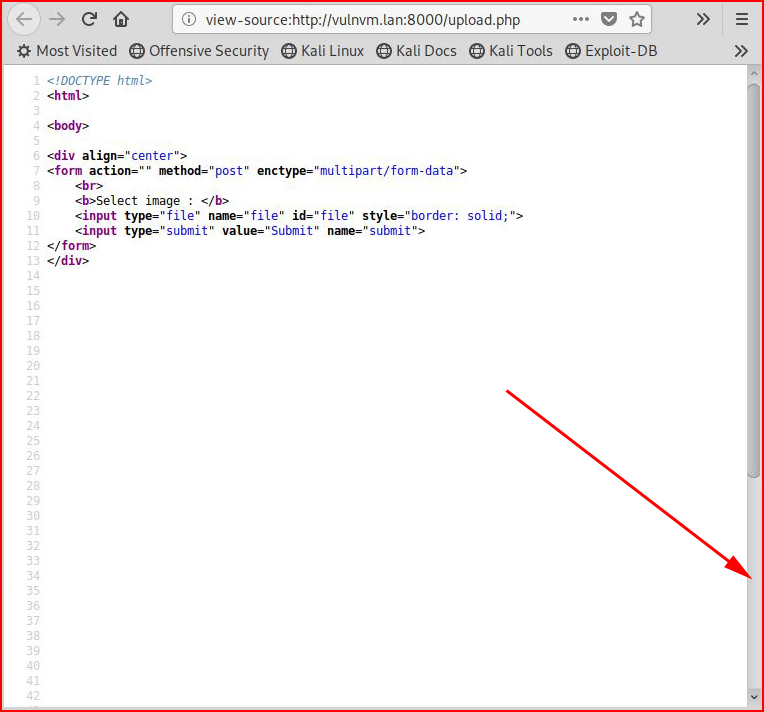Click 'border: solid;' style value

coord(460,215)
